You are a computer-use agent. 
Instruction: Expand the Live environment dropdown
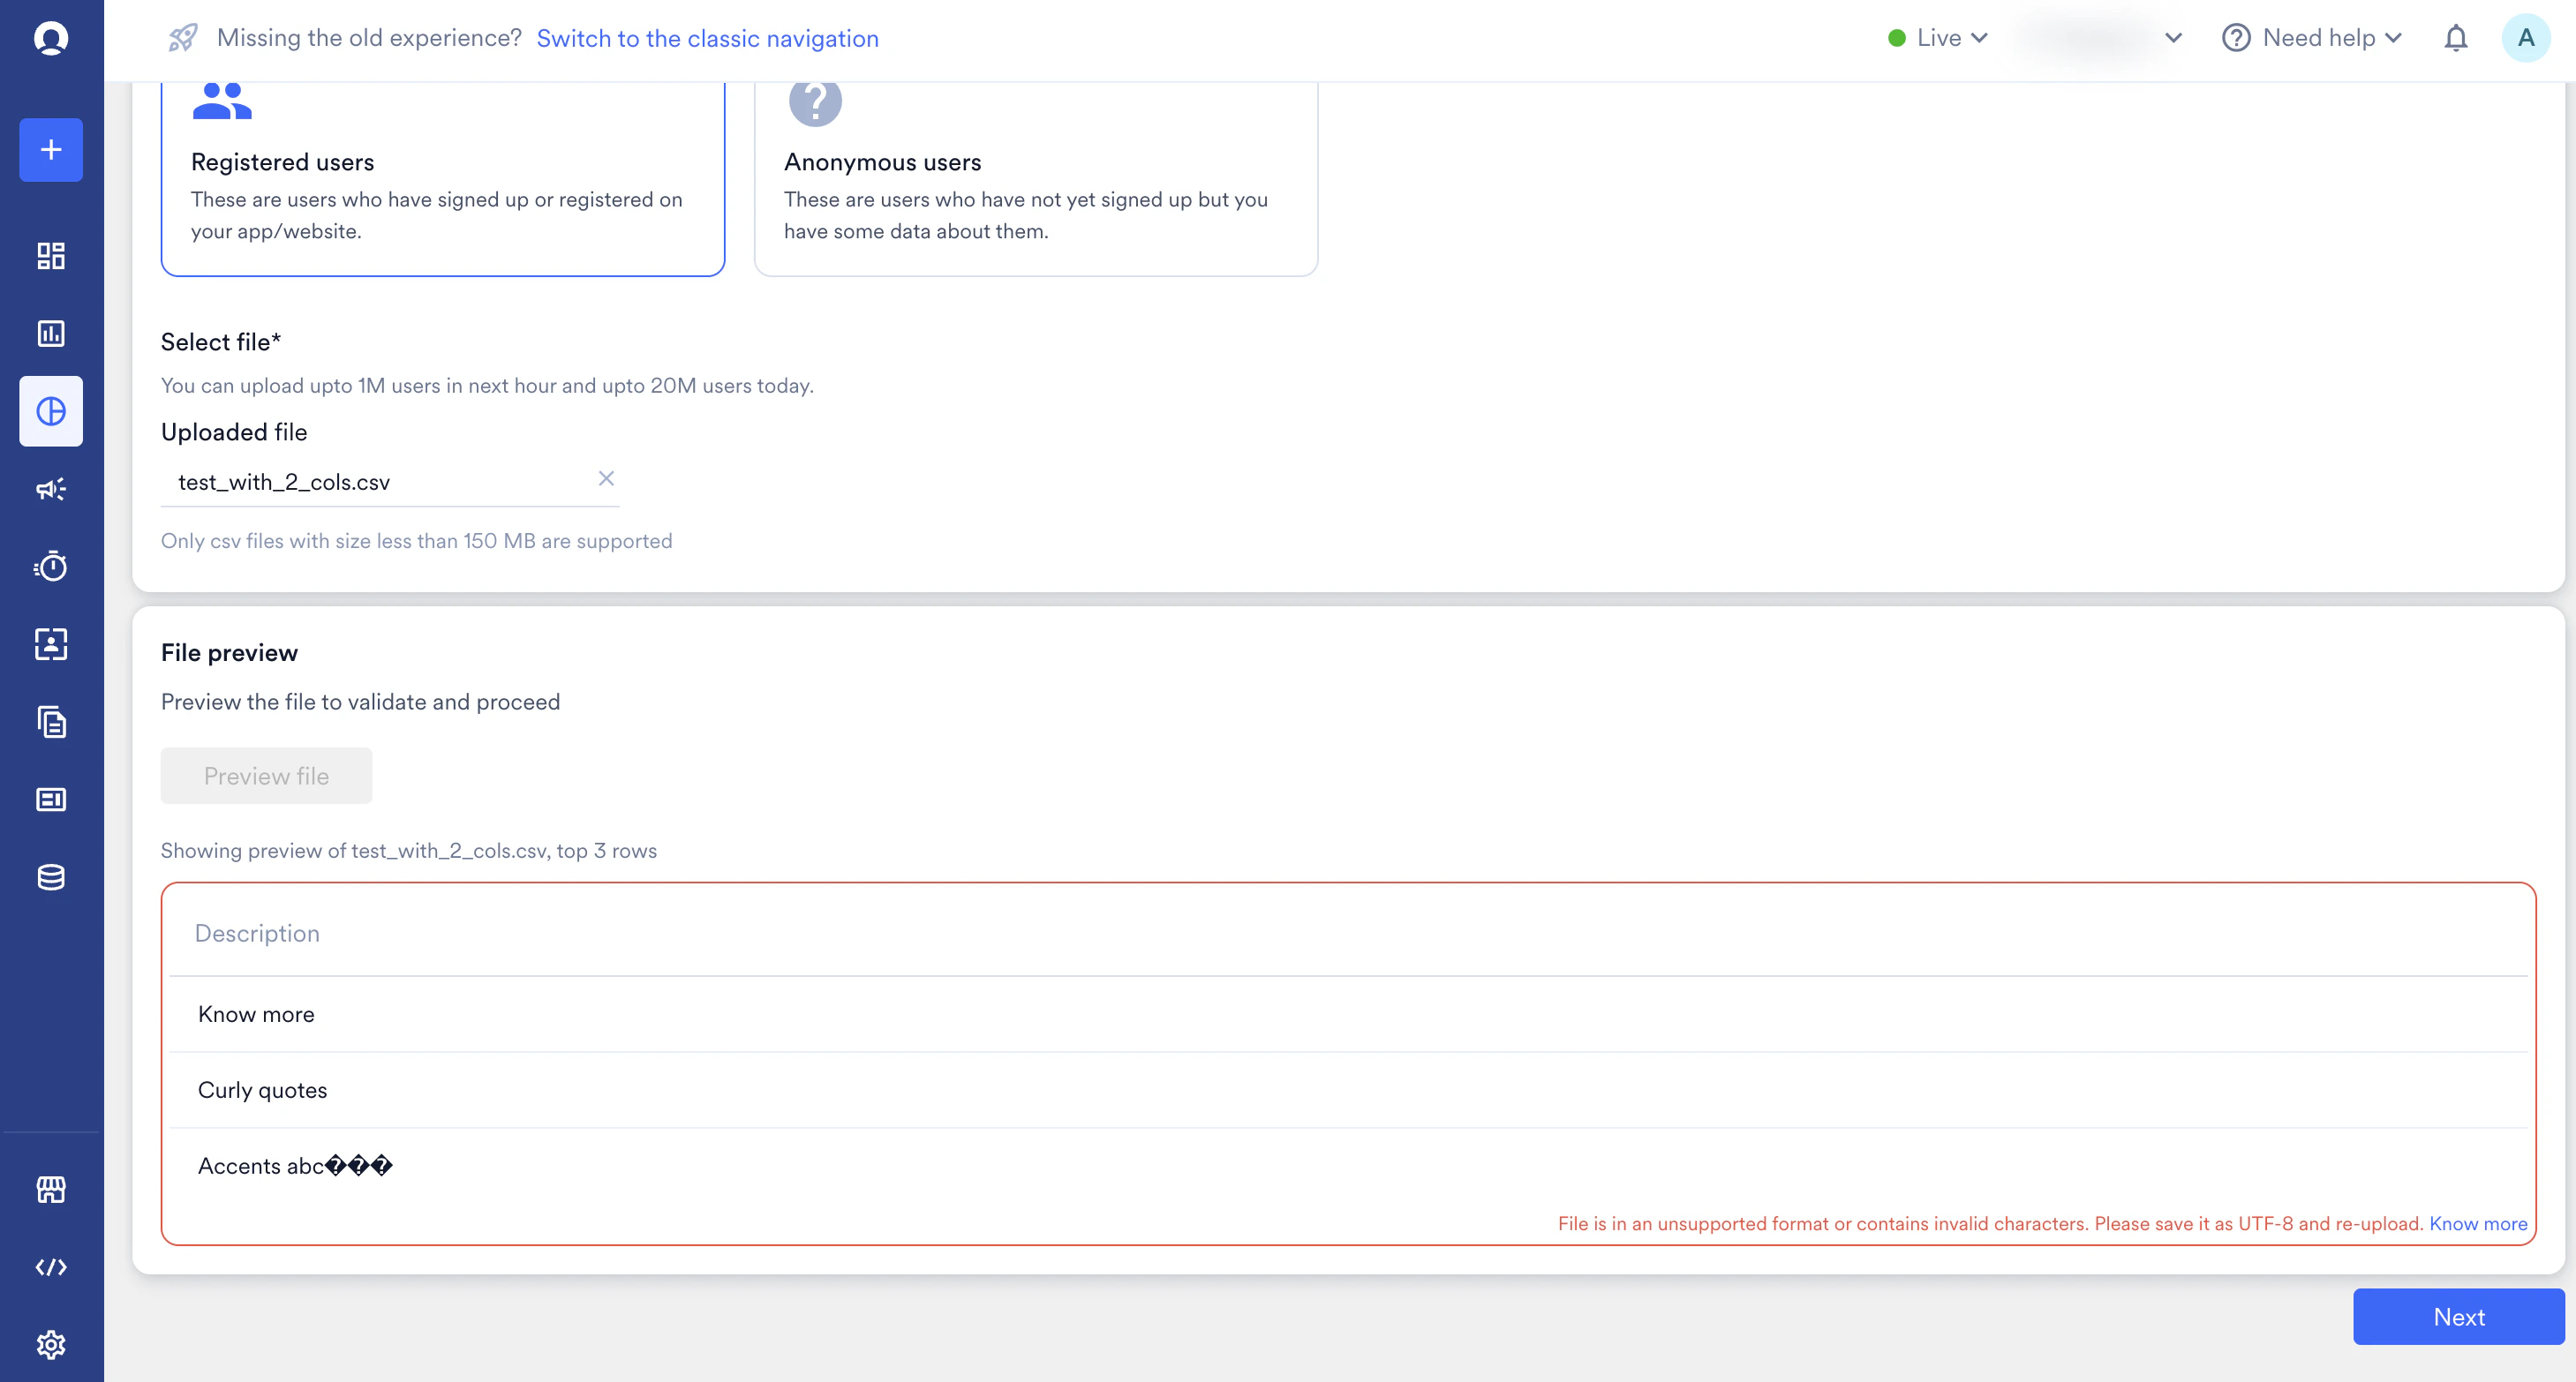click(1938, 38)
